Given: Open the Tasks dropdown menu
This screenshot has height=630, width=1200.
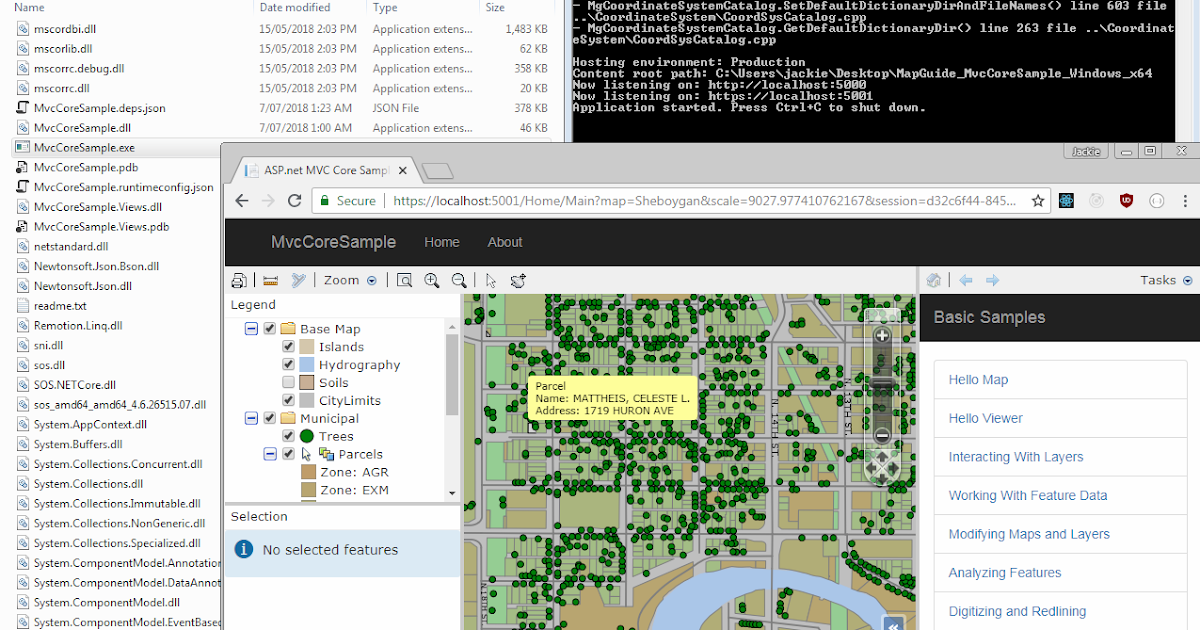Looking at the screenshot, I should [x=1186, y=280].
